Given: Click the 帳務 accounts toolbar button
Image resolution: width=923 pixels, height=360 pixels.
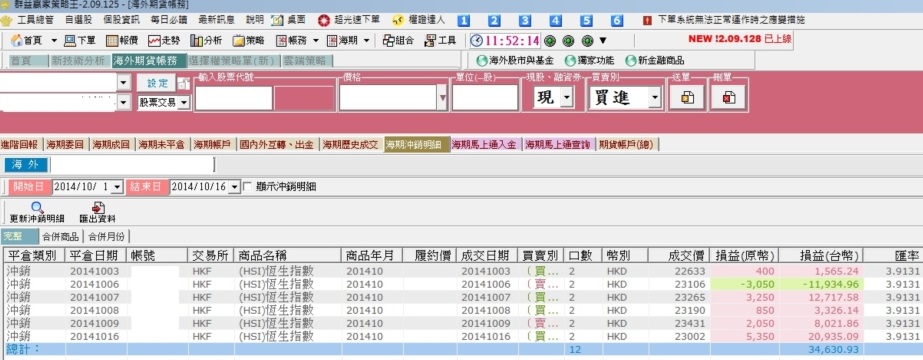Looking at the screenshot, I should (291, 41).
